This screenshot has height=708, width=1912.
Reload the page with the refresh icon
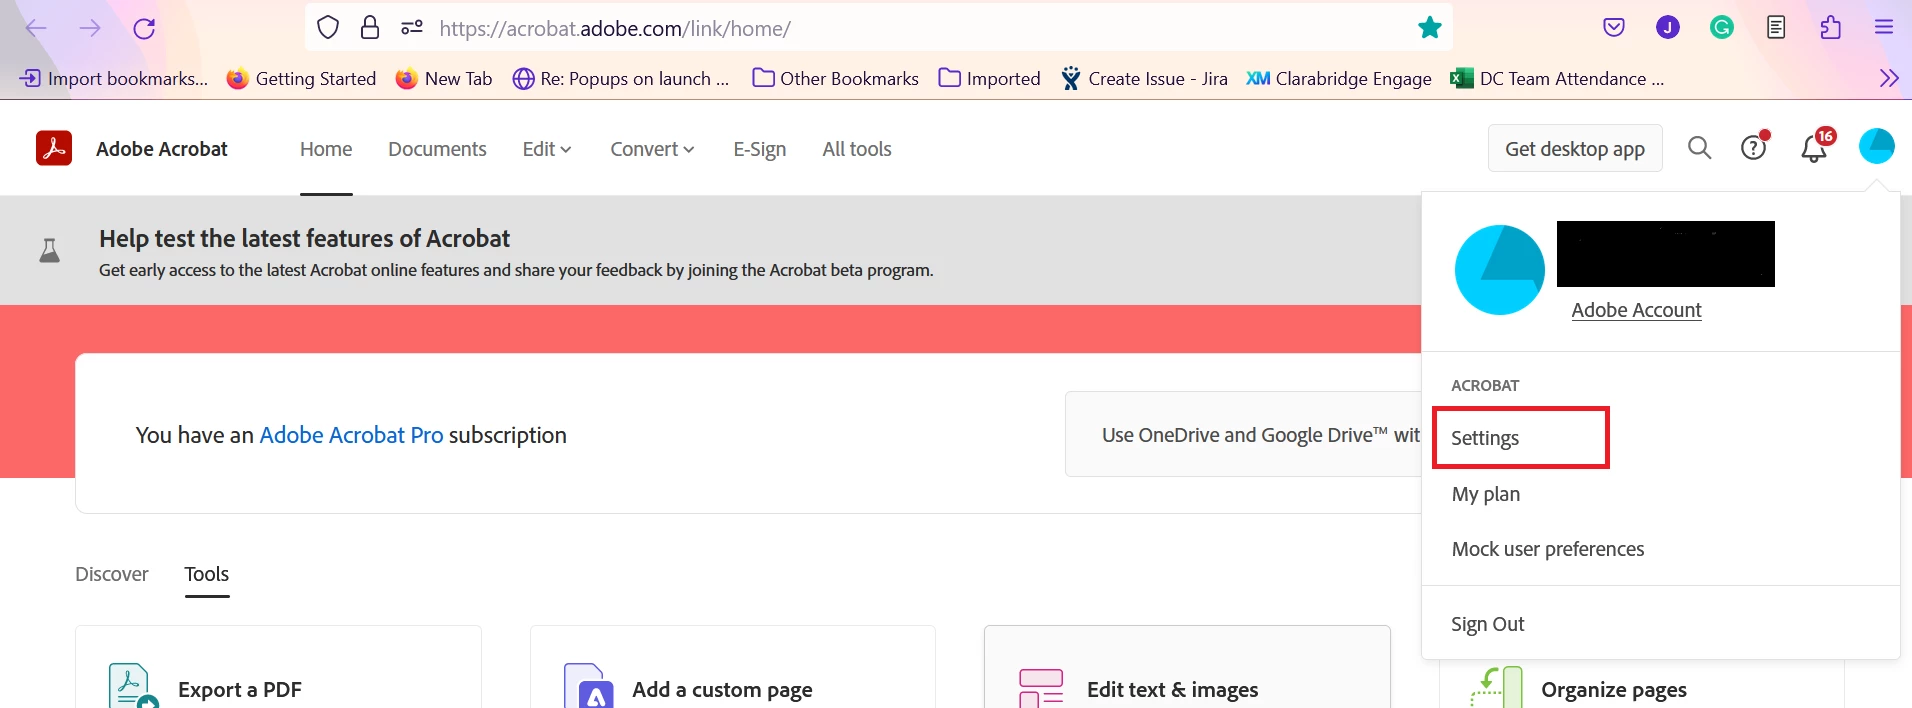click(144, 28)
